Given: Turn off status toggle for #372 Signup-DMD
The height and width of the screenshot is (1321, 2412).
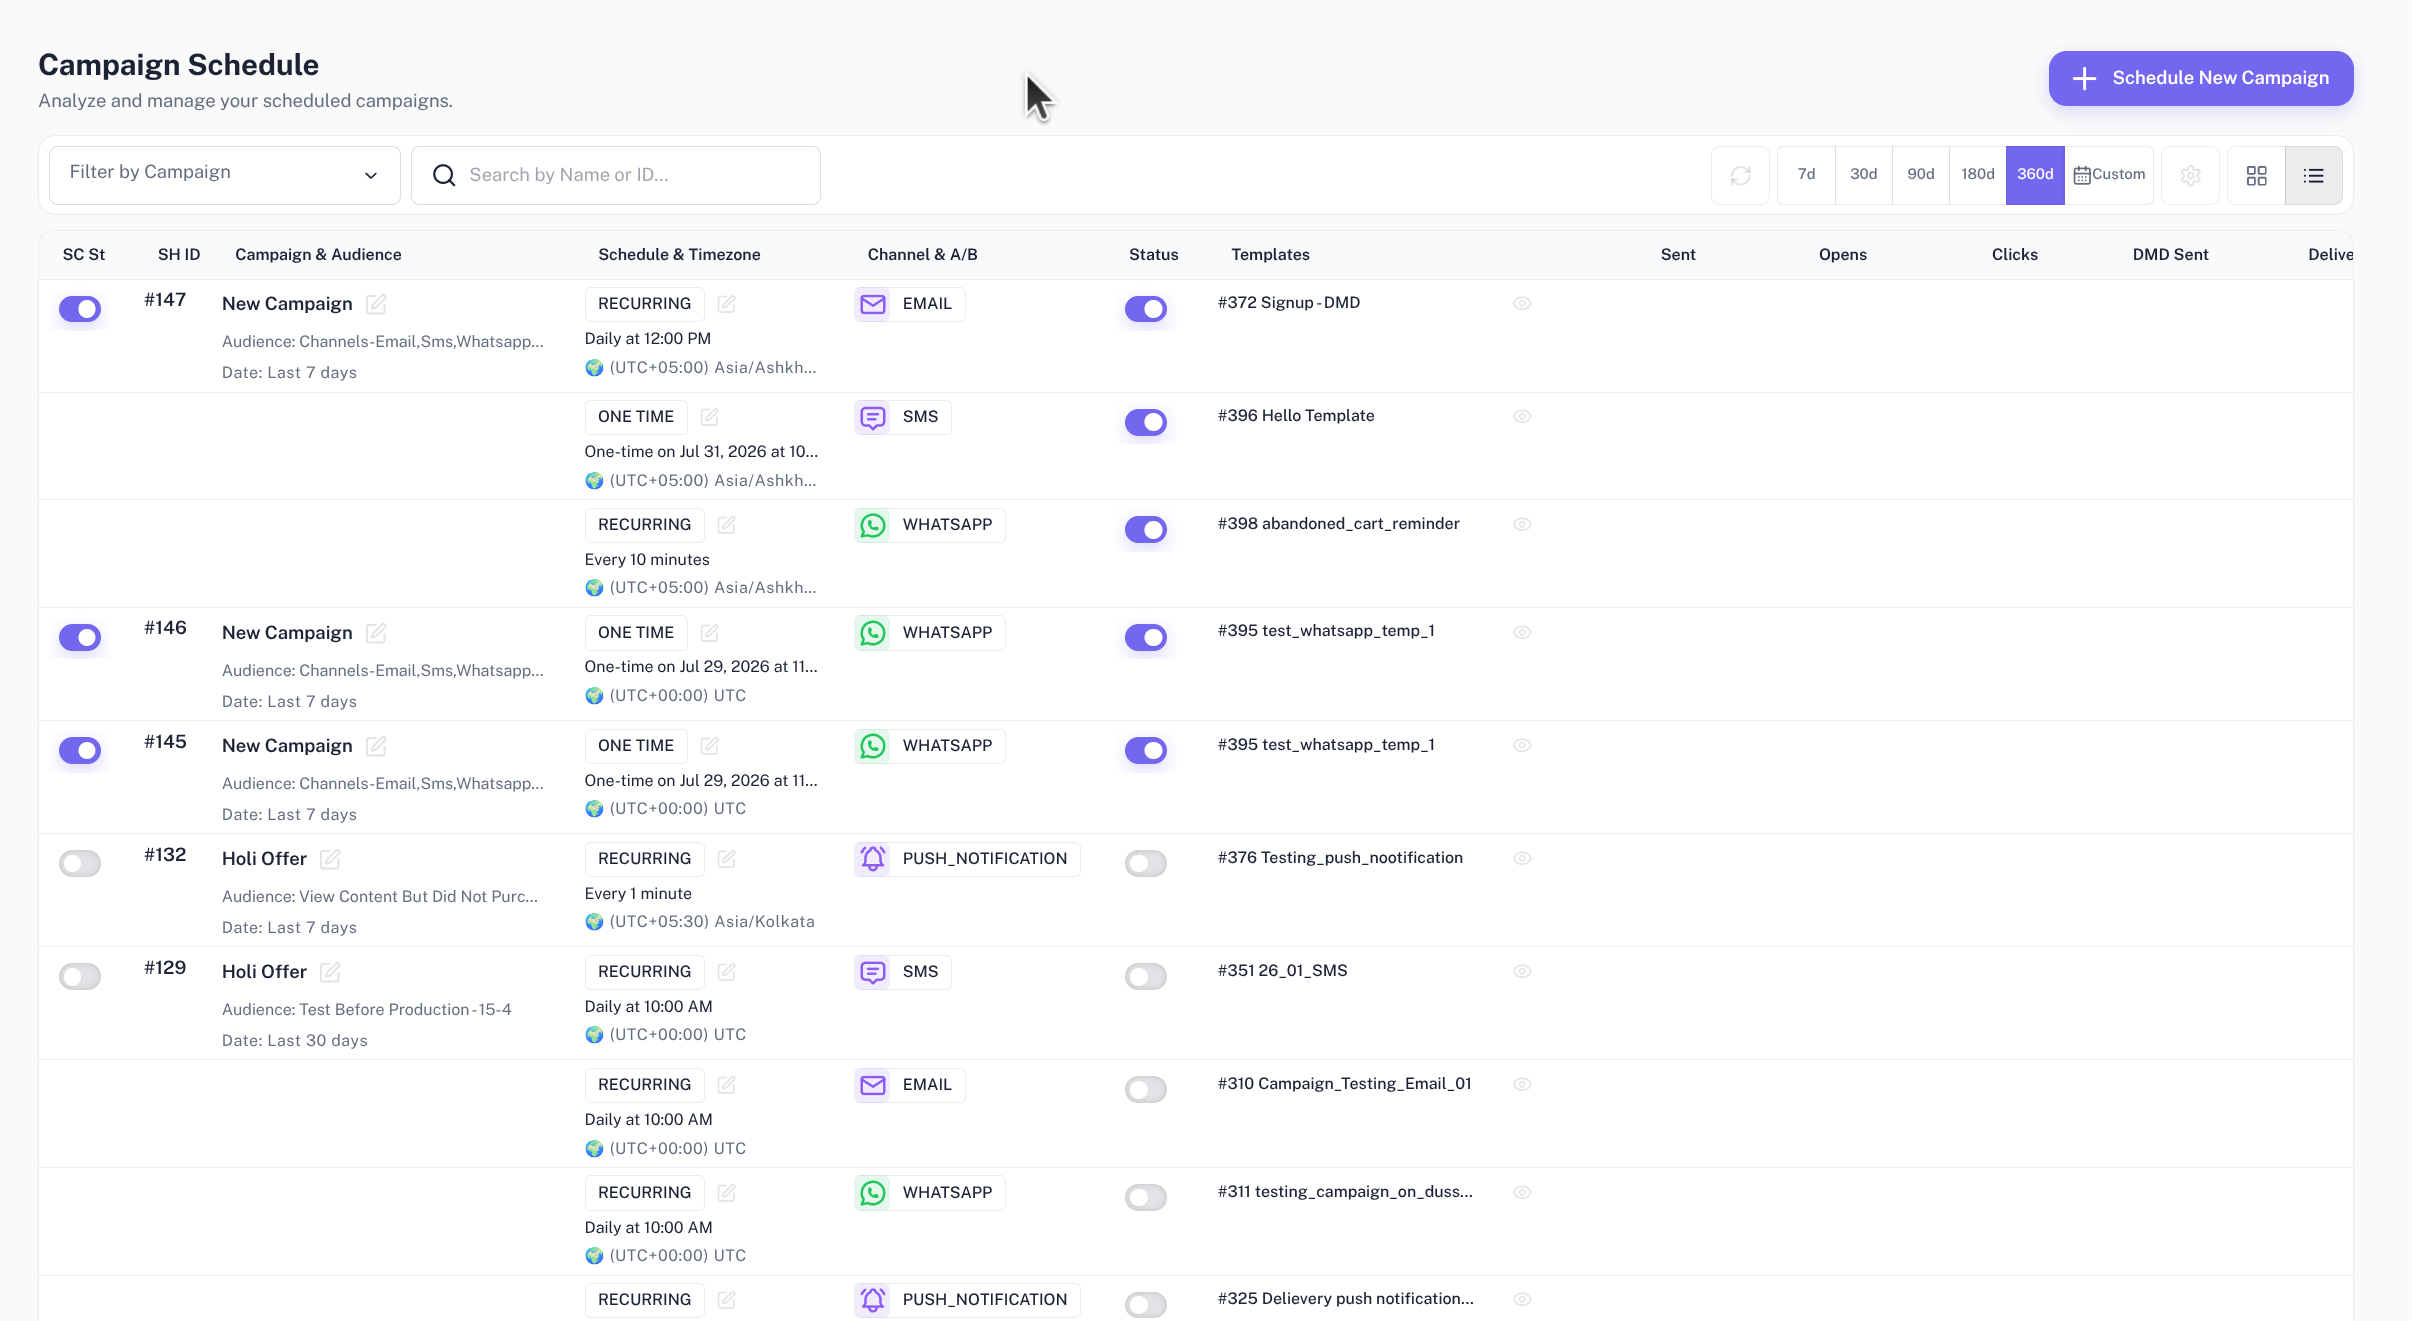Looking at the screenshot, I should (1146, 309).
